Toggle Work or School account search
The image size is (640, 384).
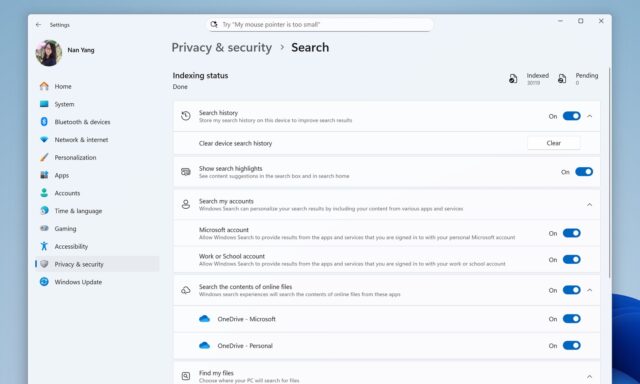pos(571,260)
